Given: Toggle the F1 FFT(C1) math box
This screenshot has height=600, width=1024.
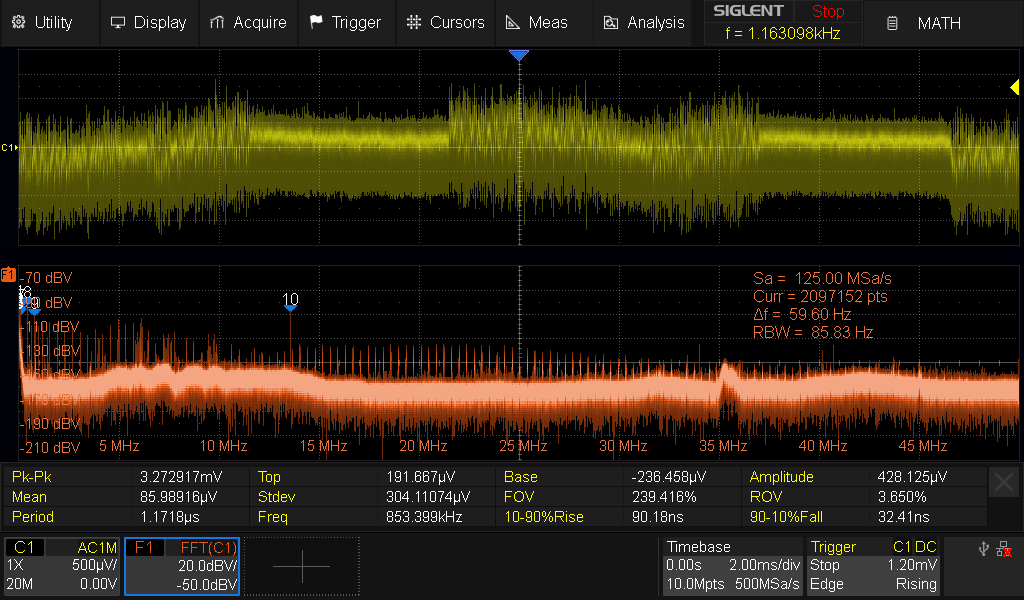Looking at the screenshot, I should (x=181, y=566).
